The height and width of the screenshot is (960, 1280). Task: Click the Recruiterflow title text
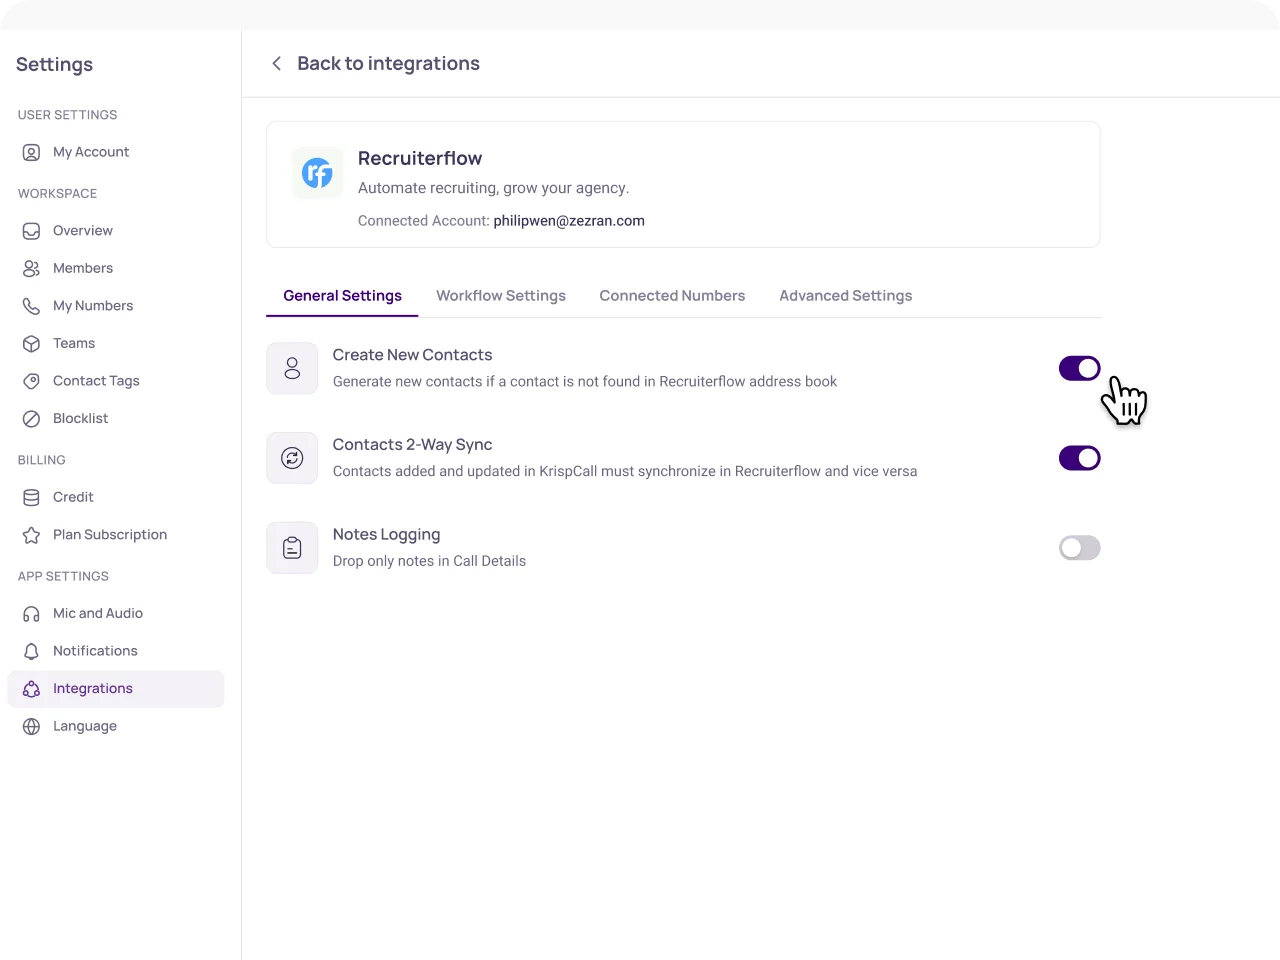[420, 158]
